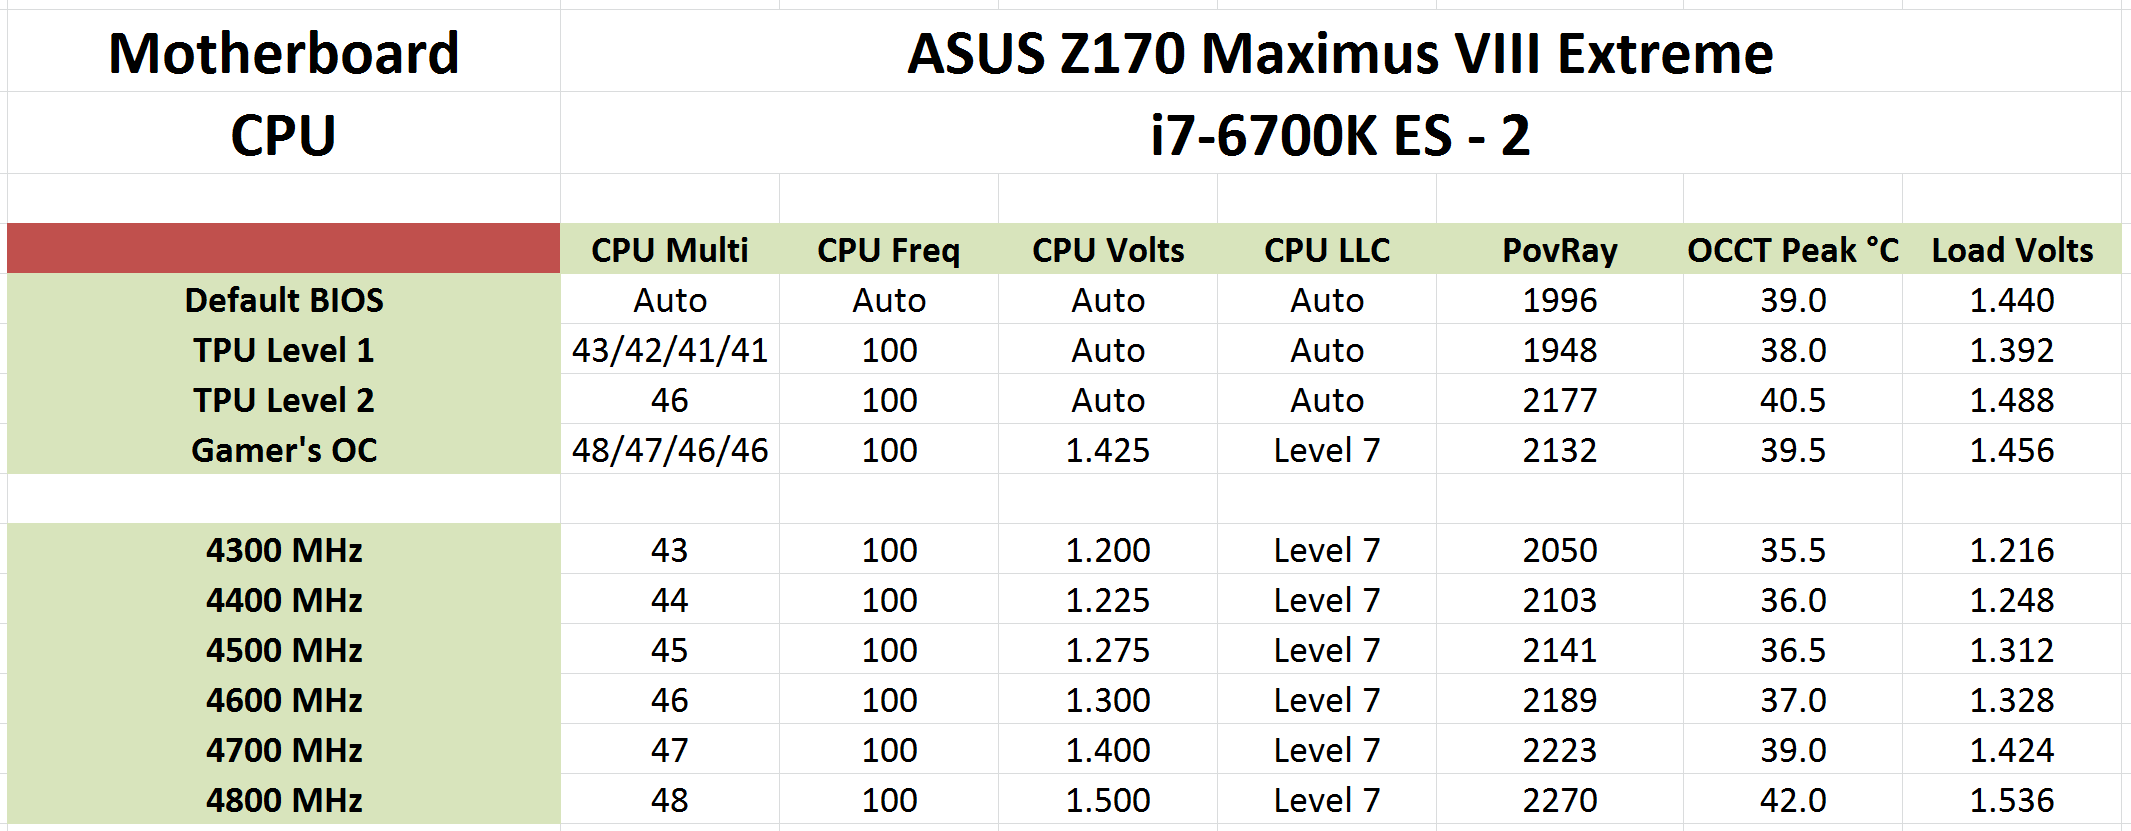
Task: Select the '38.0' OCCT temperature cell
Action: 1793,349
